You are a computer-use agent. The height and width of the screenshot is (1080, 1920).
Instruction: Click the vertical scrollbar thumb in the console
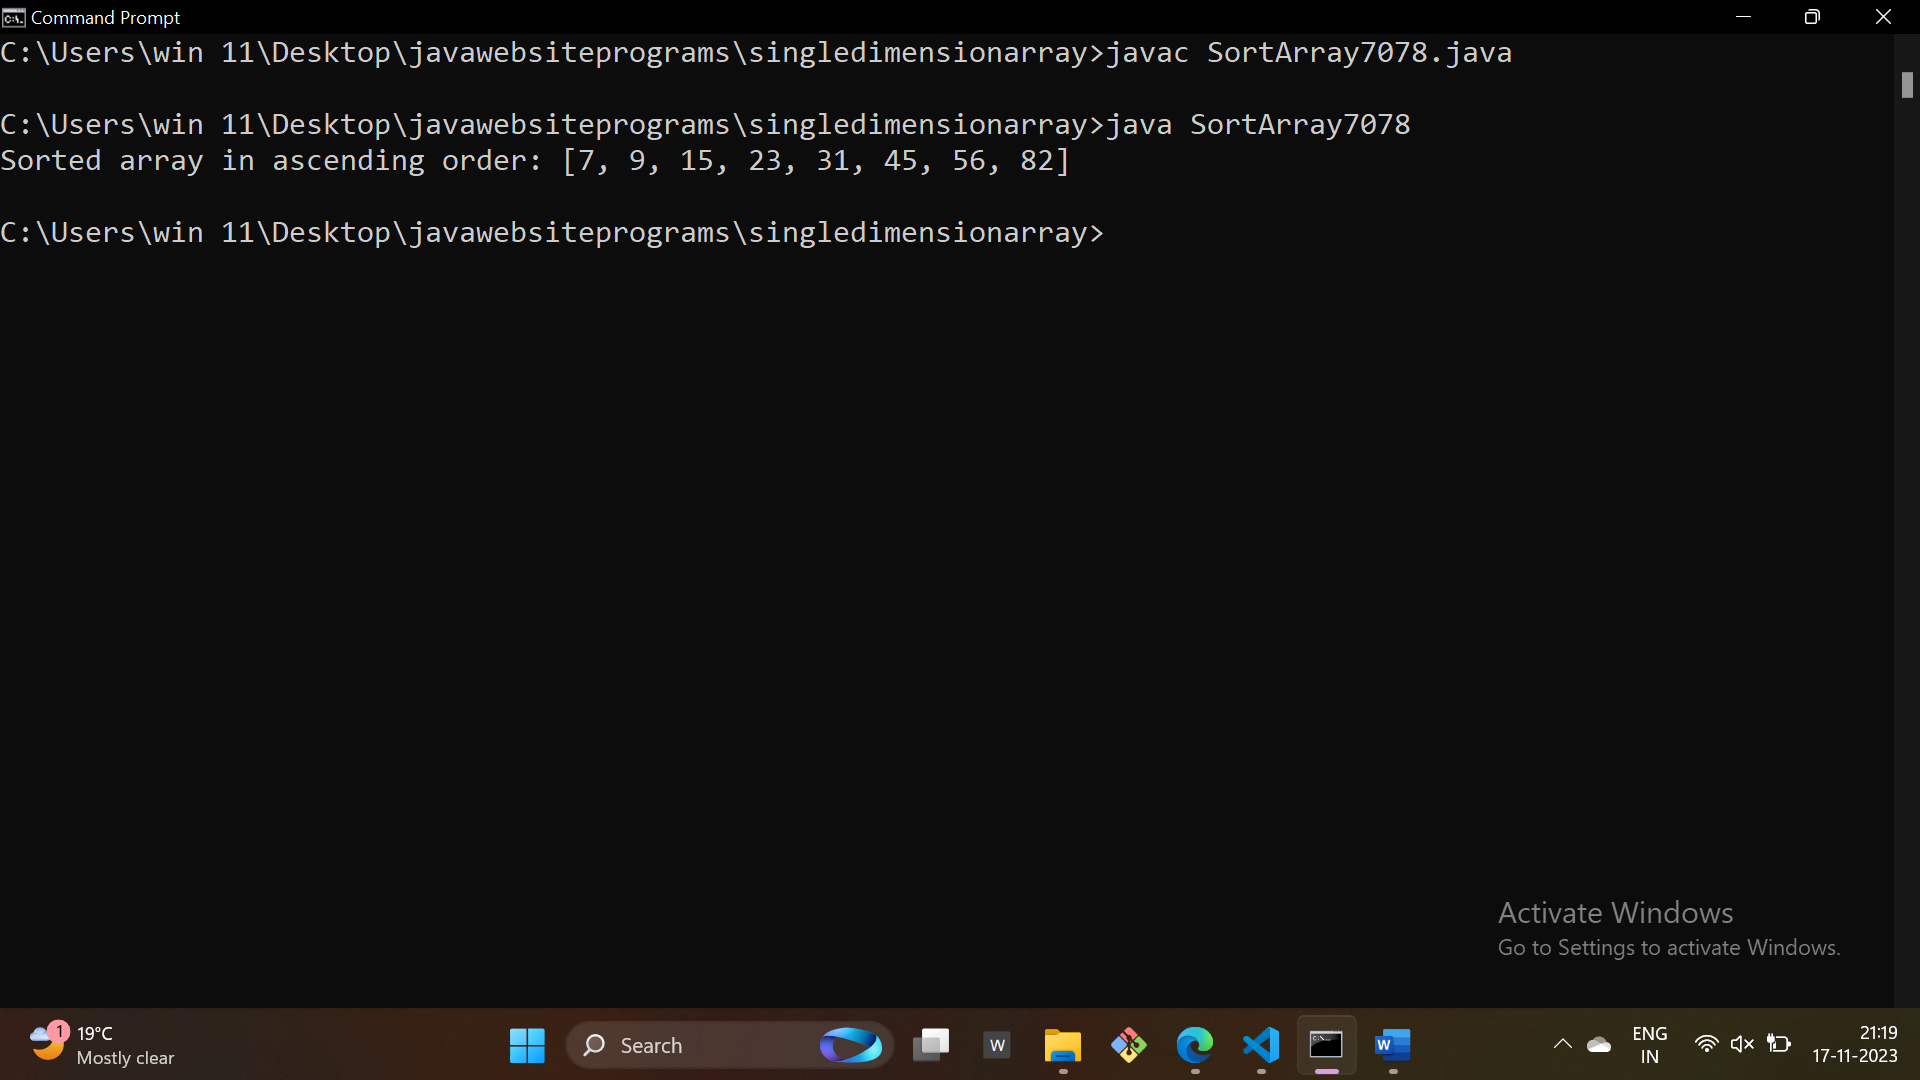[1907, 85]
